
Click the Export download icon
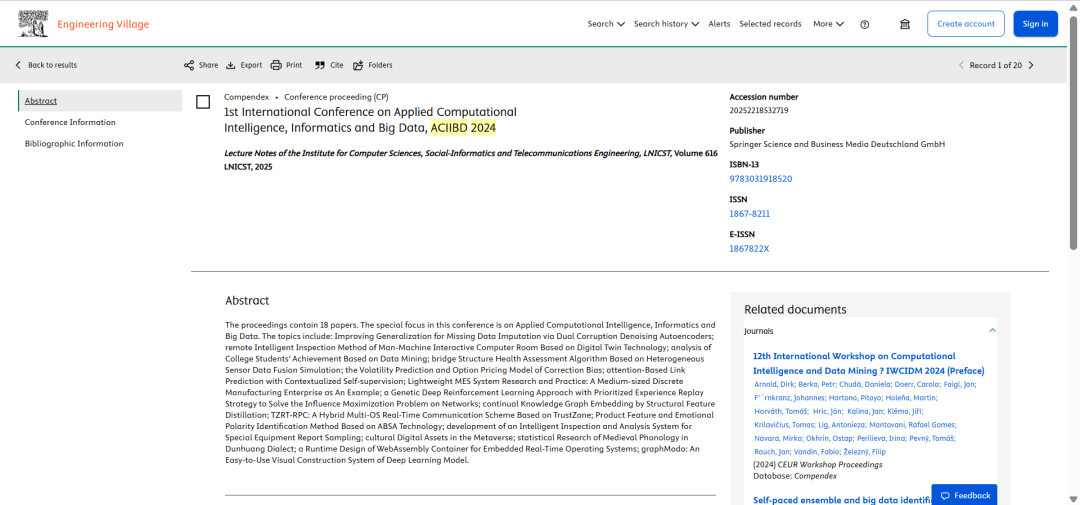click(x=231, y=65)
